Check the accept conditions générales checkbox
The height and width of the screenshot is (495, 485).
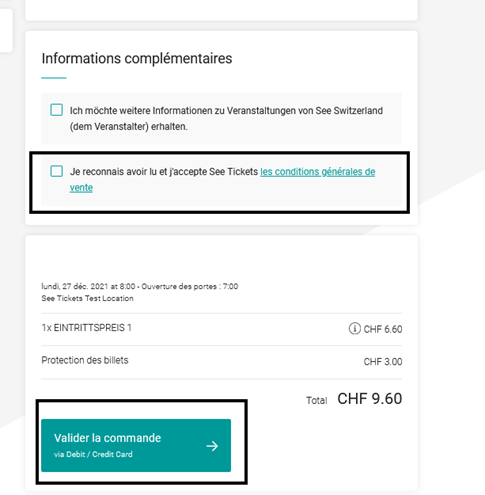[x=56, y=171]
